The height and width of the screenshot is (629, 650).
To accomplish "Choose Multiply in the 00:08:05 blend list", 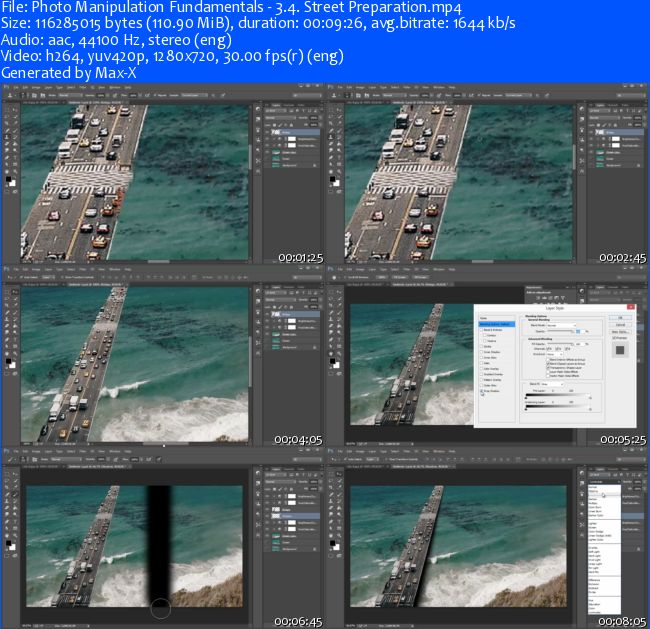I will tap(593, 503).
